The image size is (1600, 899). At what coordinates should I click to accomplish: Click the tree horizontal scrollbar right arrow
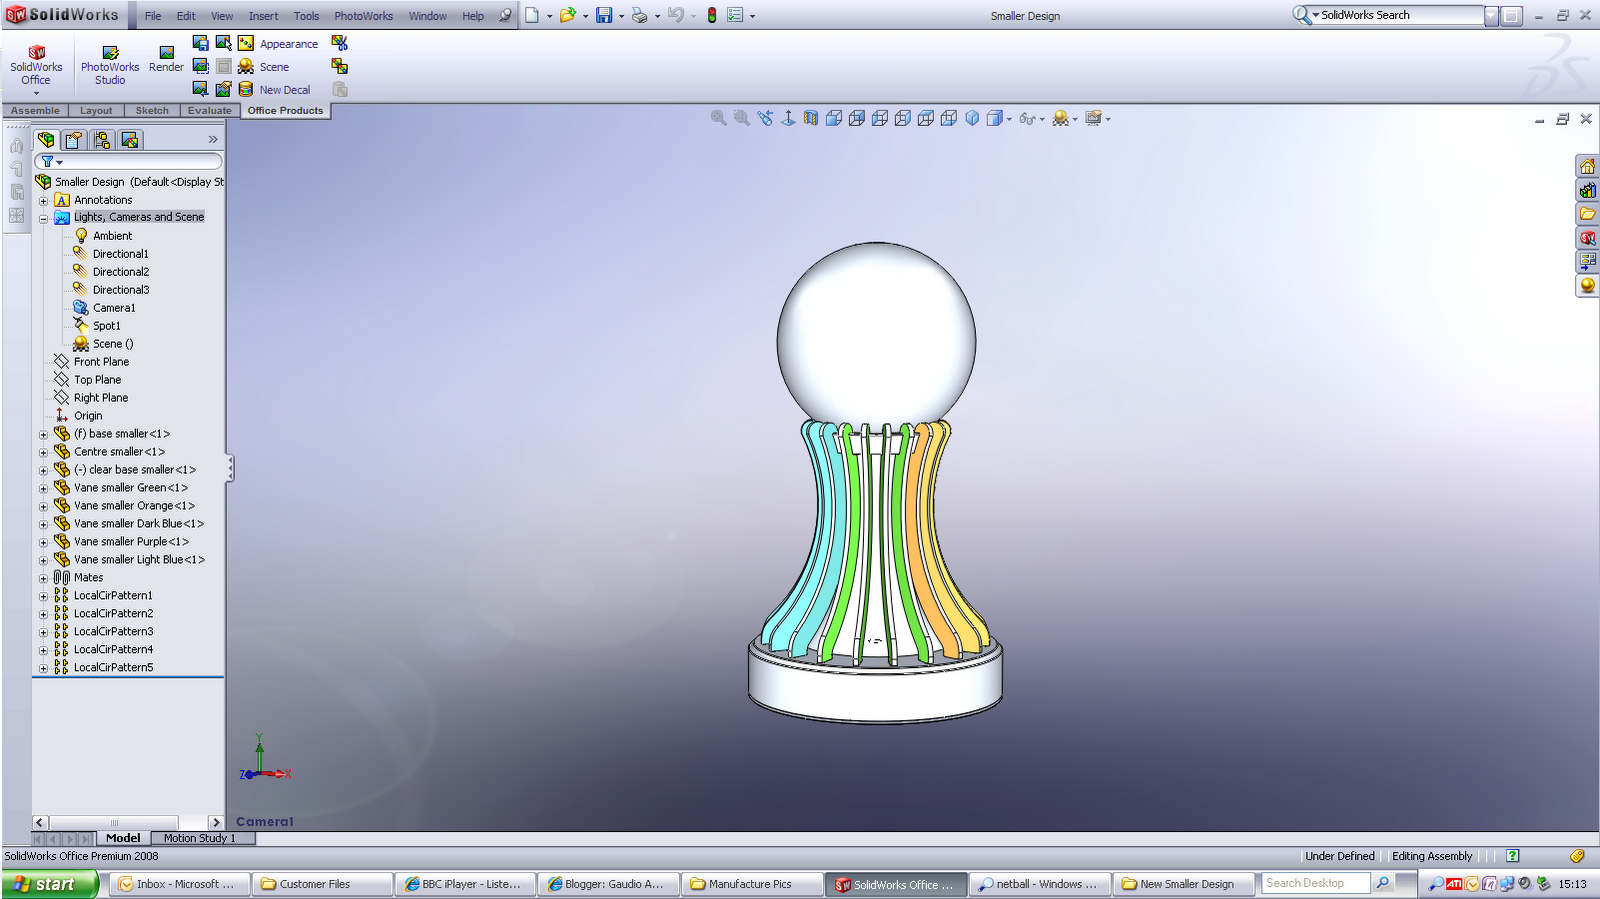tap(216, 822)
